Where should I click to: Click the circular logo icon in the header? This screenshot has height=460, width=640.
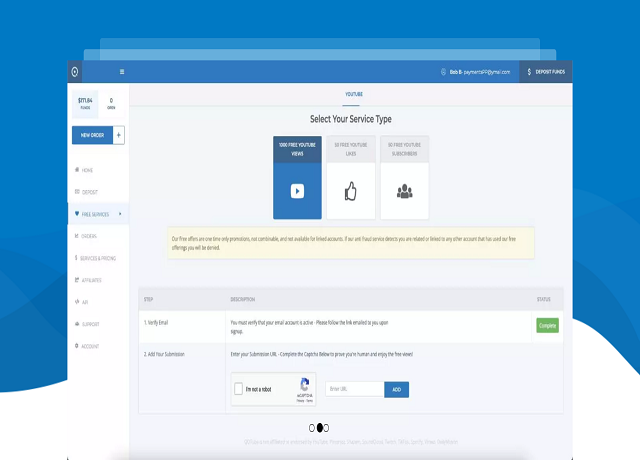click(x=75, y=72)
